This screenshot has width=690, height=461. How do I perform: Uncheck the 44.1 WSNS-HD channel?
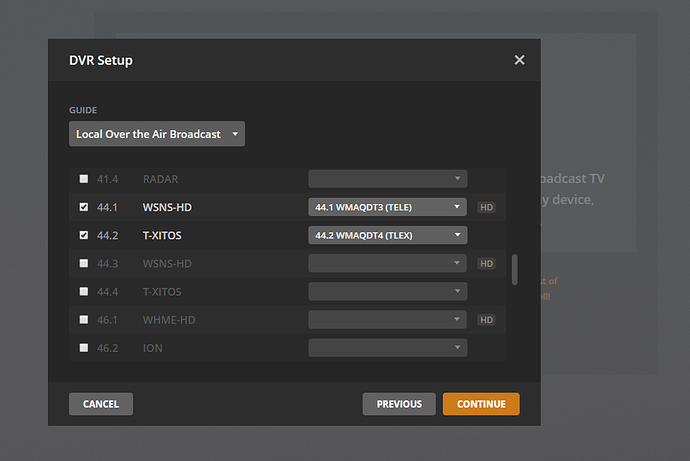(84, 207)
